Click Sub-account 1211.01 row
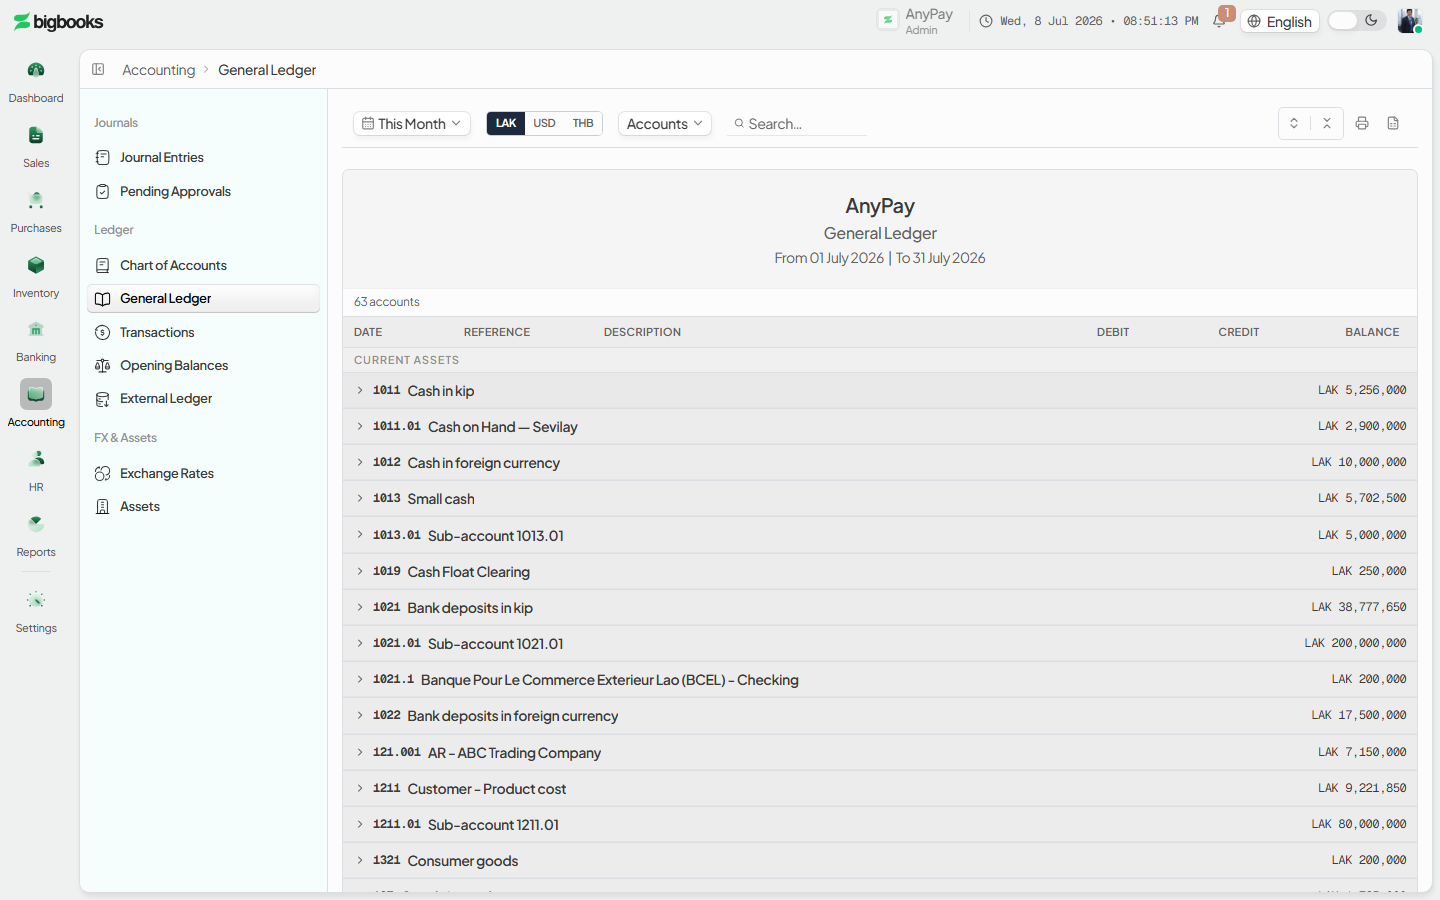The image size is (1440, 900). click(880, 824)
